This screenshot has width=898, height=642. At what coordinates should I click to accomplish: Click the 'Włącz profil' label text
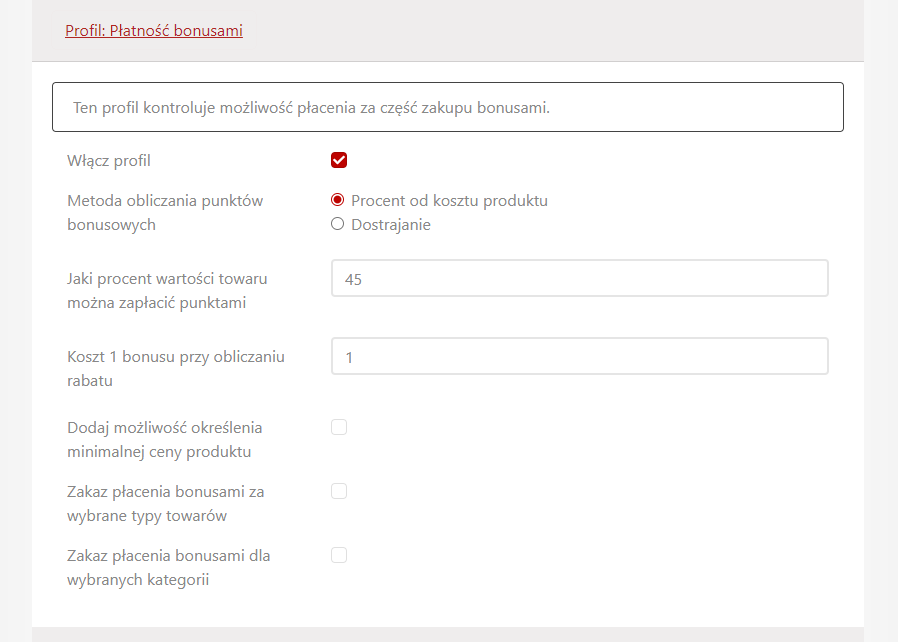point(109,160)
